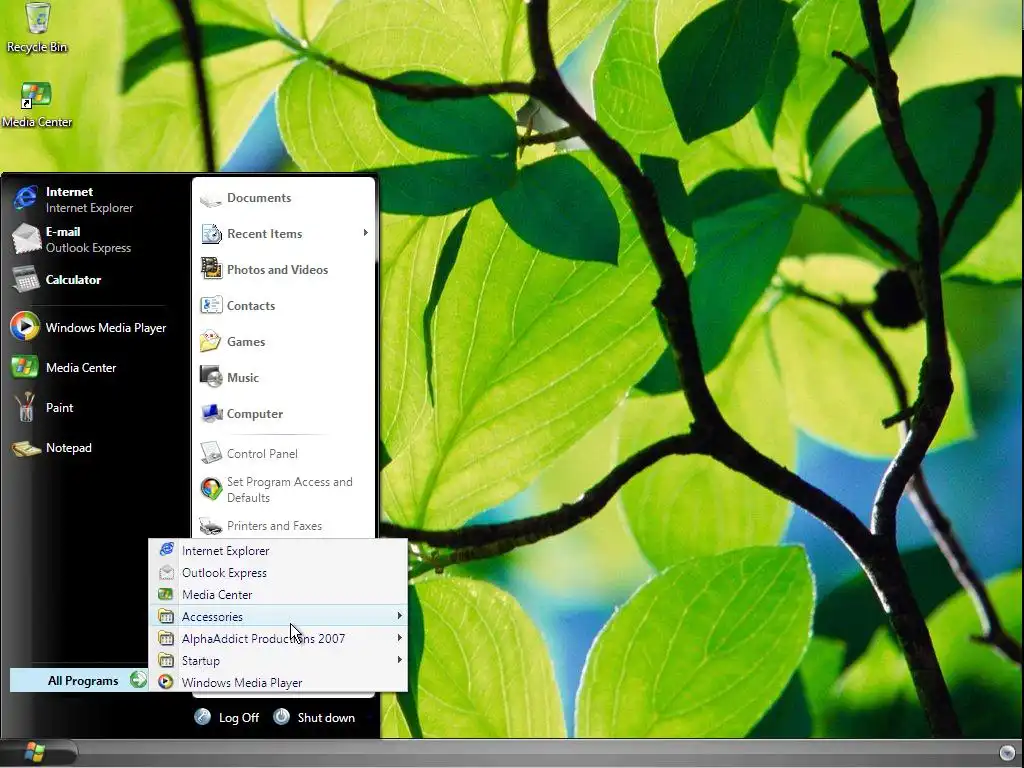This screenshot has width=1024, height=768.
Task: Click the Paint label
Action: coord(59,408)
